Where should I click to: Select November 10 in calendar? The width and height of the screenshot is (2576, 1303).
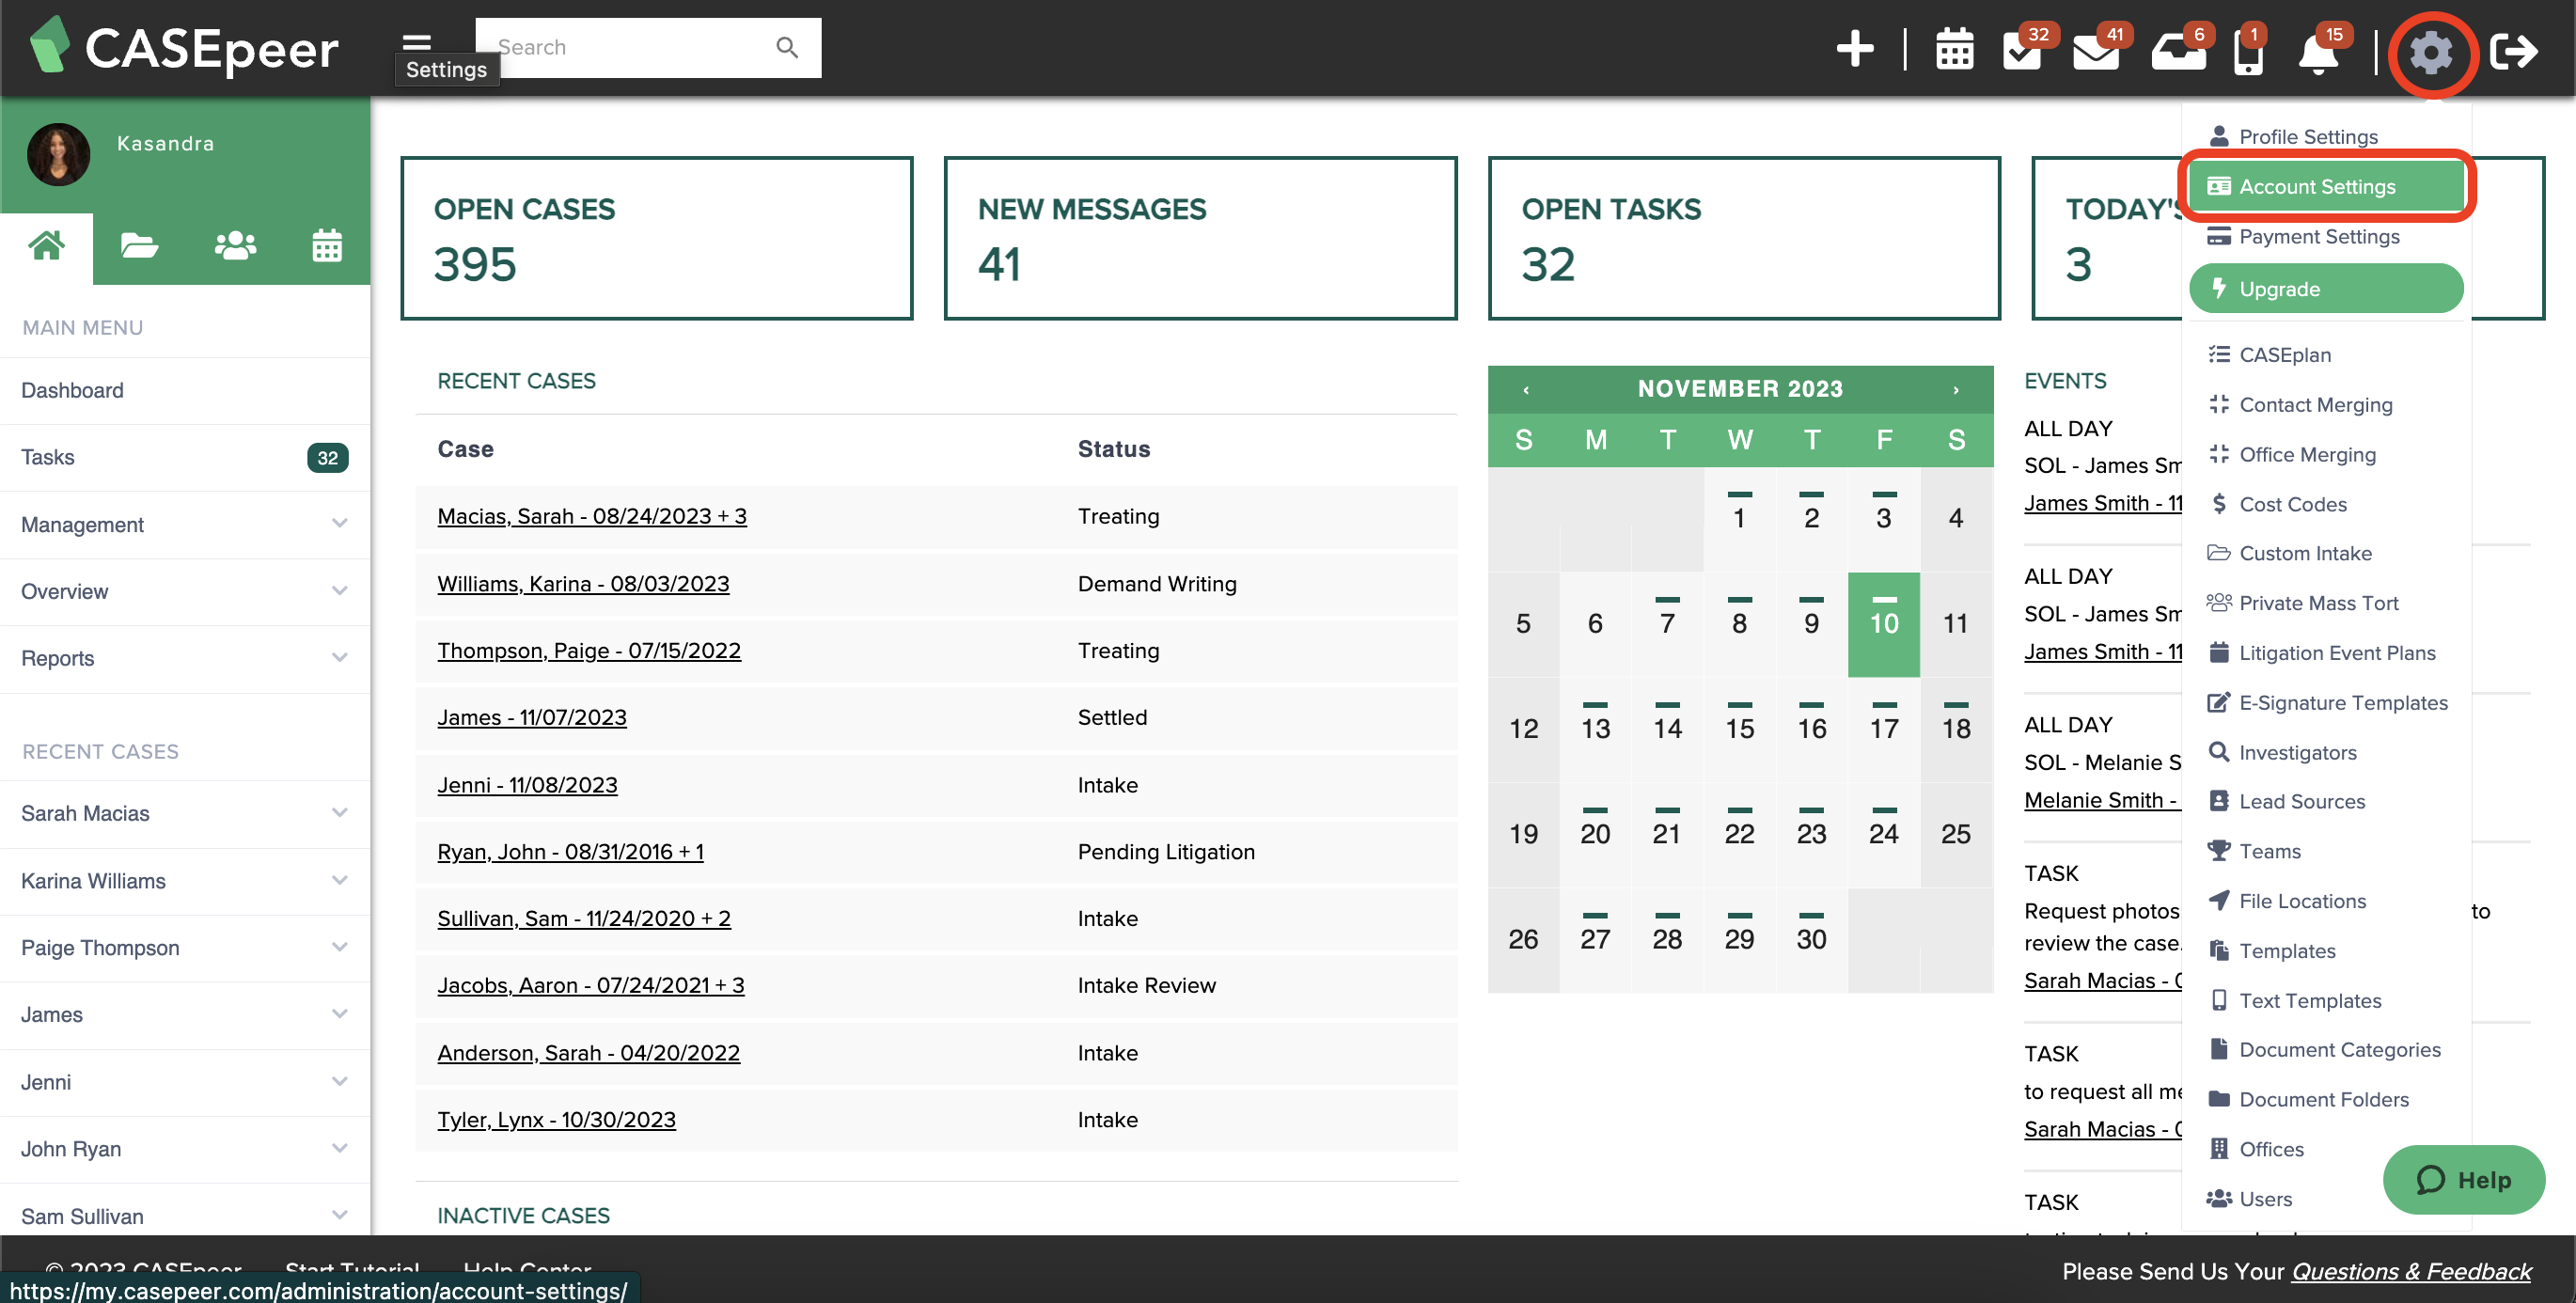(1884, 623)
